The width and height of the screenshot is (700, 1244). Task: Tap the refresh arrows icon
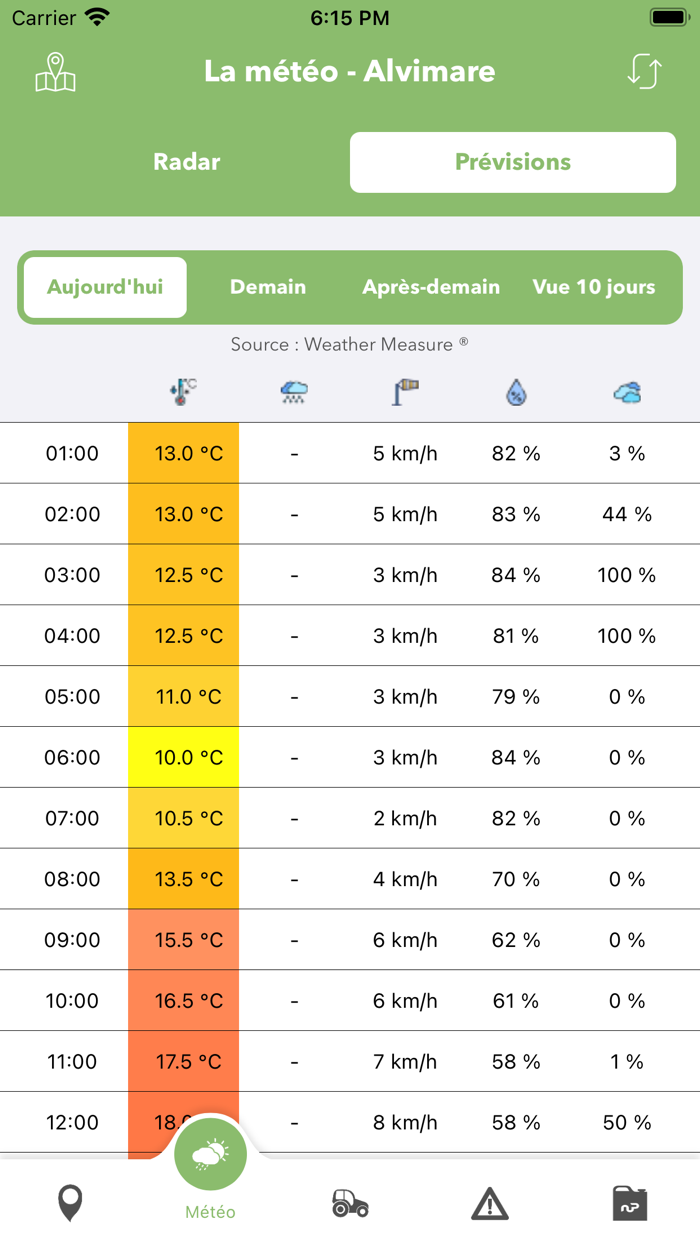[x=645, y=72]
